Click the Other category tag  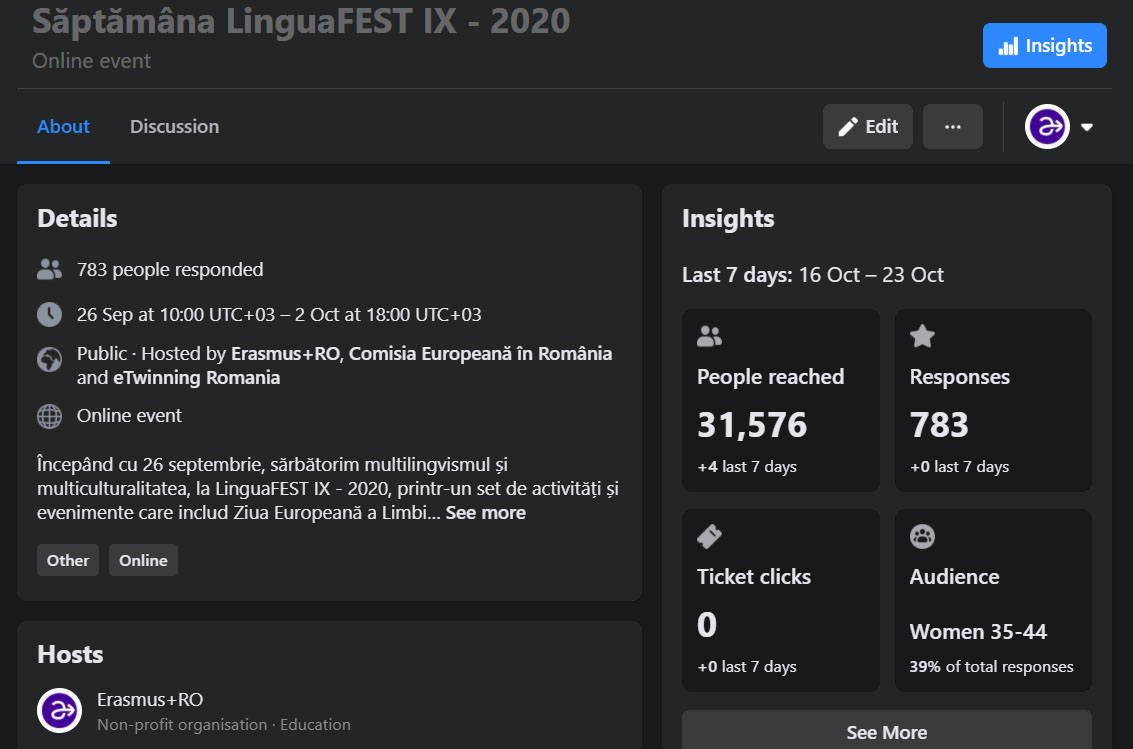(68, 560)
